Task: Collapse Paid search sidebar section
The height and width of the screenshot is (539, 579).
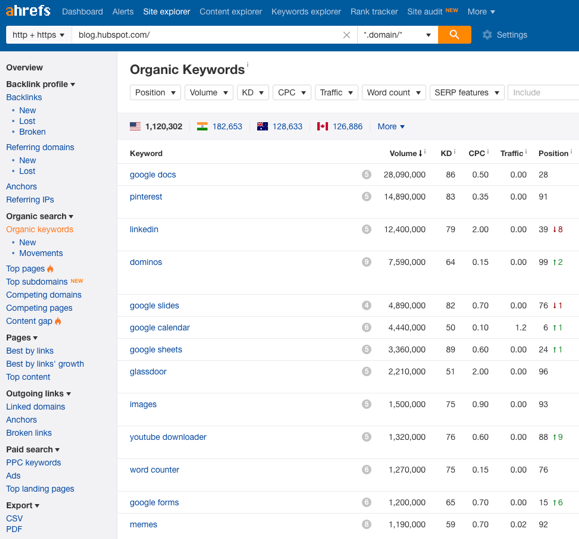Action: pyautogui.click(x=33, y=450)
